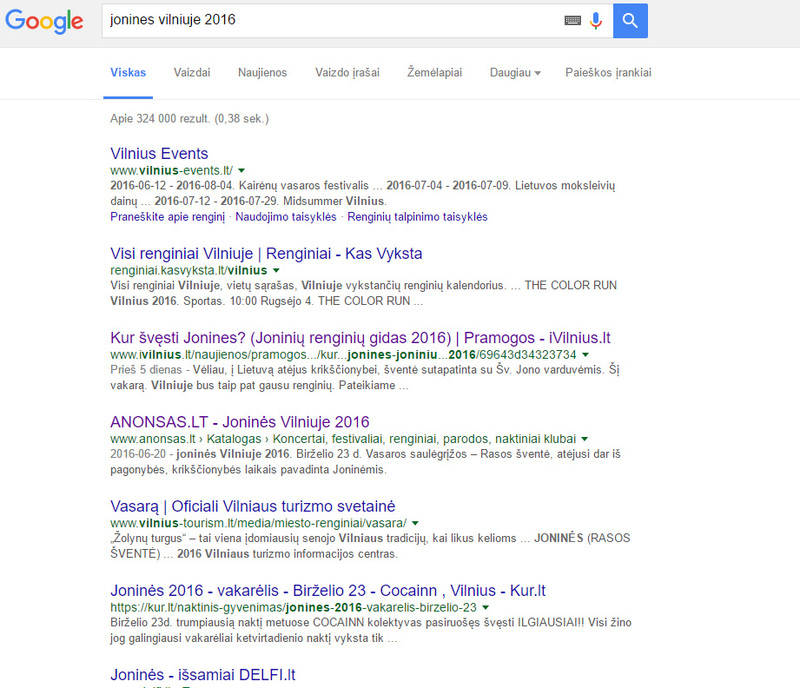The height and width of the screenshot is (688, 800).
Task: Go to the Vaizdo įrašai tab
Action: (347, 72)
